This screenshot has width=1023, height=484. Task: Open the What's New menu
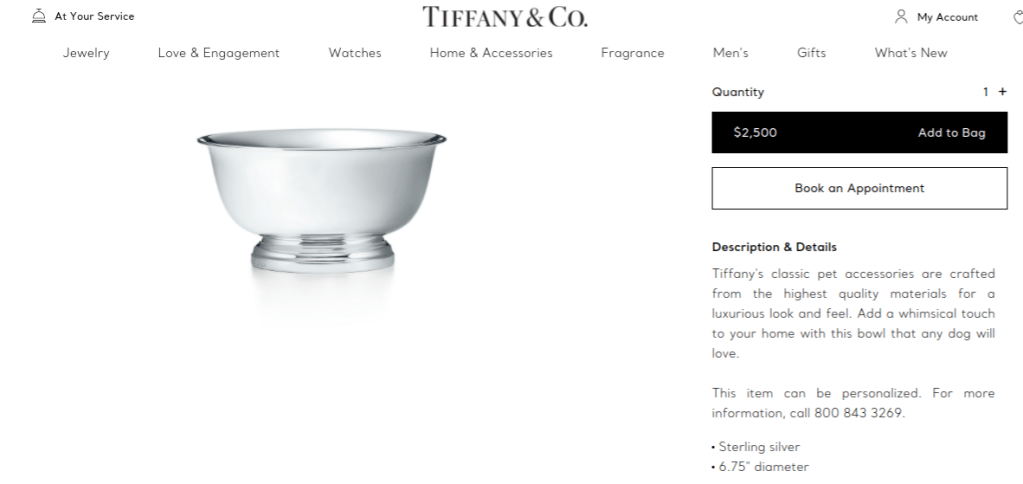tap(911, 53)
